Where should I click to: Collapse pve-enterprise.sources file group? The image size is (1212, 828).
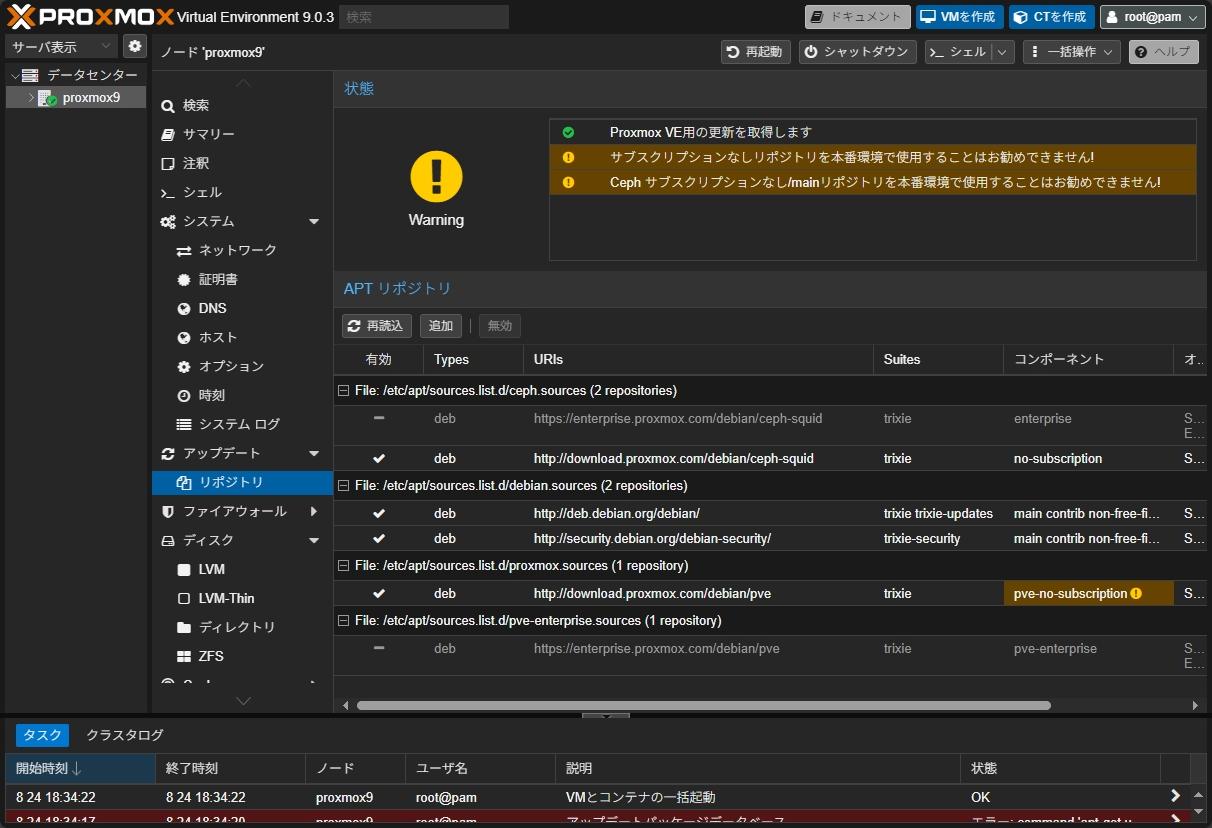coord(344,621)
